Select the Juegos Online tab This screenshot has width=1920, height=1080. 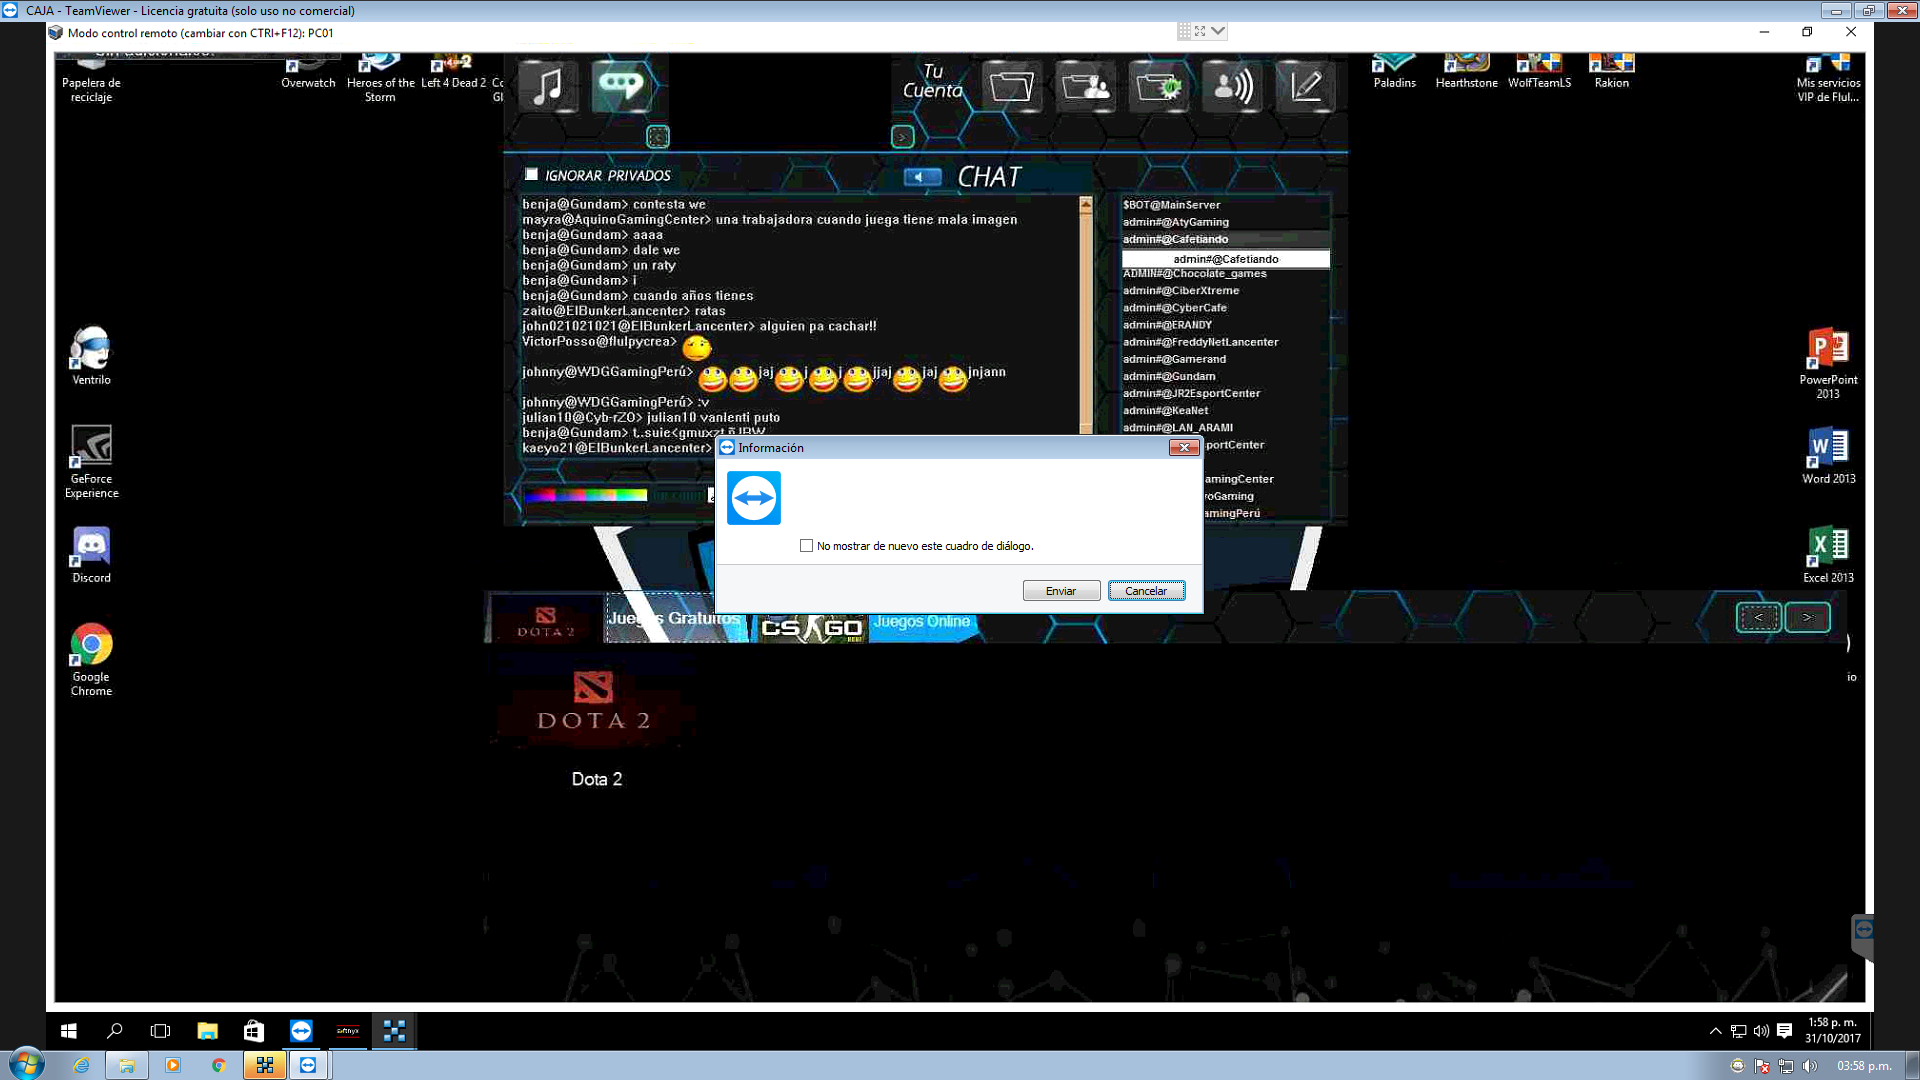tap(921, 622)
